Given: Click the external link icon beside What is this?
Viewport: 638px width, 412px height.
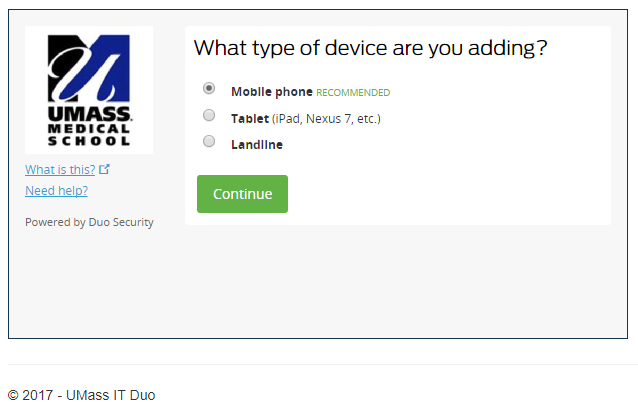Looking at the screenshot, I should coord(105,169).
